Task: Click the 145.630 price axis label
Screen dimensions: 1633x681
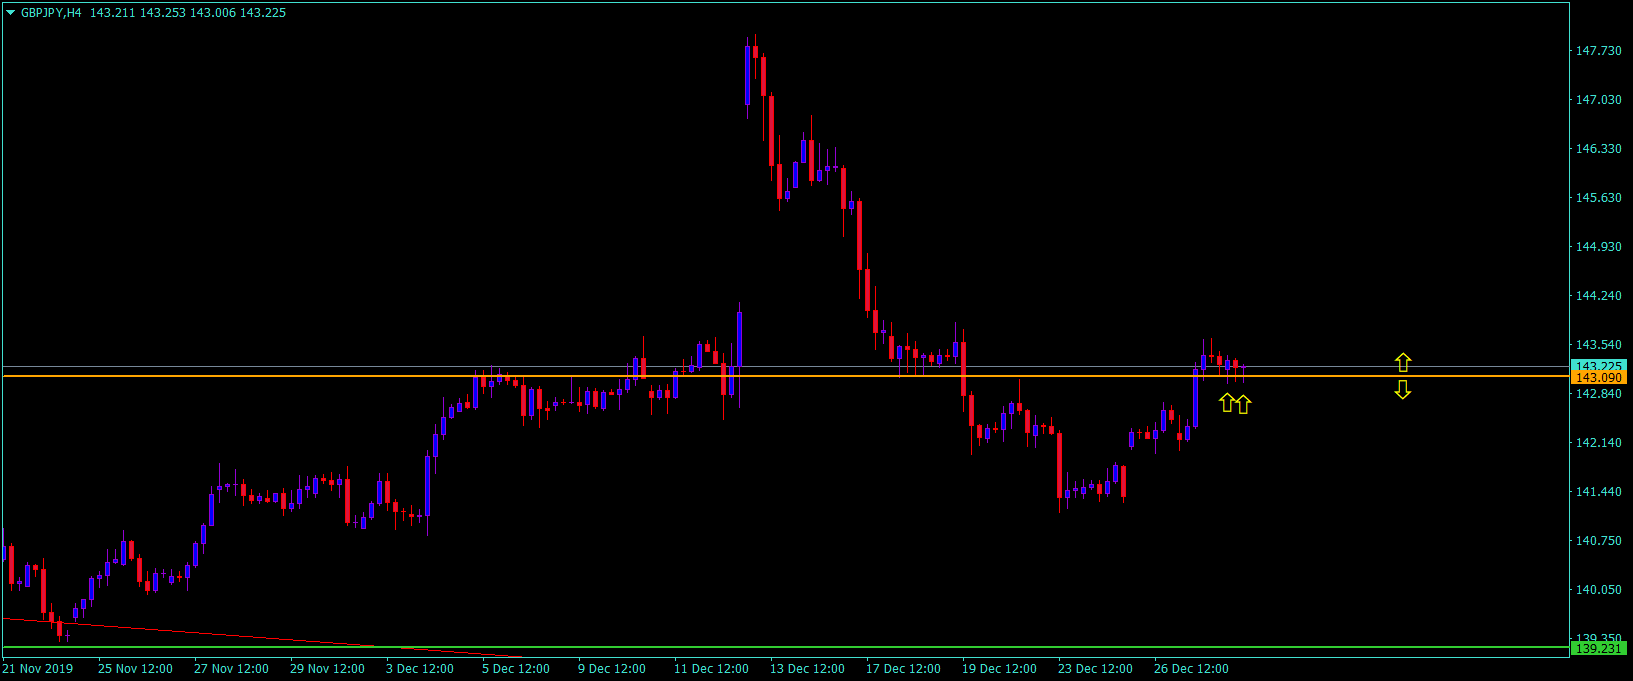Action: pos(1599,198)
